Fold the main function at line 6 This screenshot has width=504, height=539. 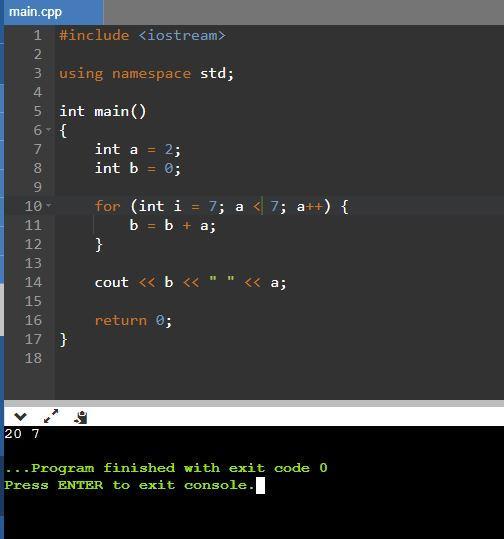[x=48, y=130]
